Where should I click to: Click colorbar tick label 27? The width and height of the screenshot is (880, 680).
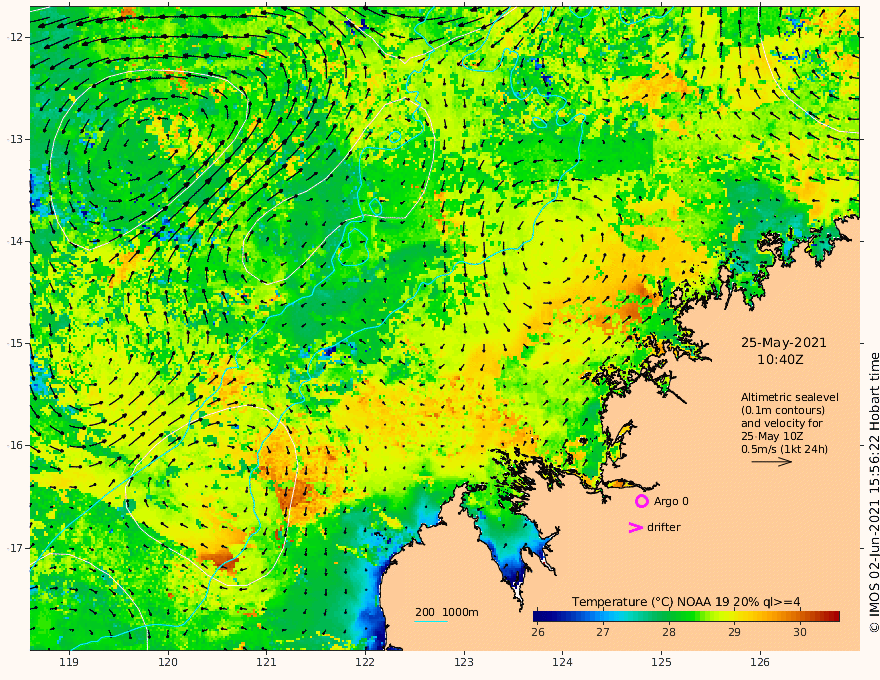point(603,632)
